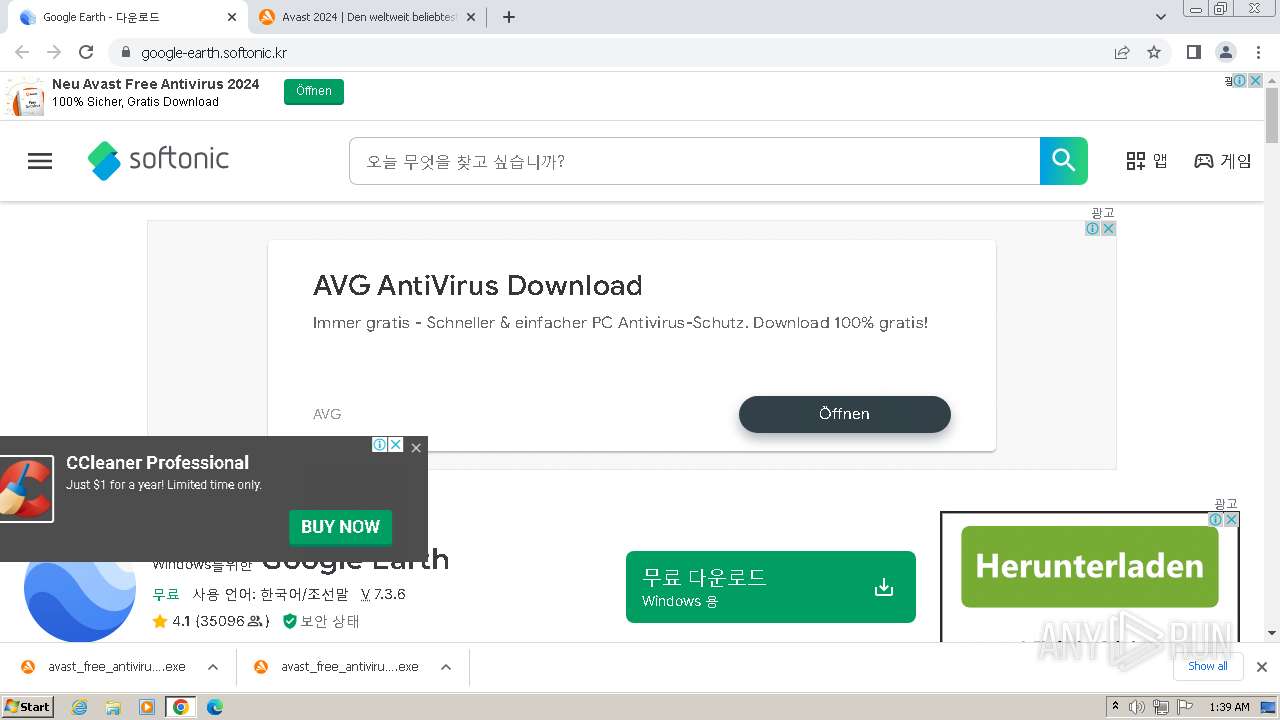
Task: Go back using the browser back arrow
Action: tap(22, 52)
